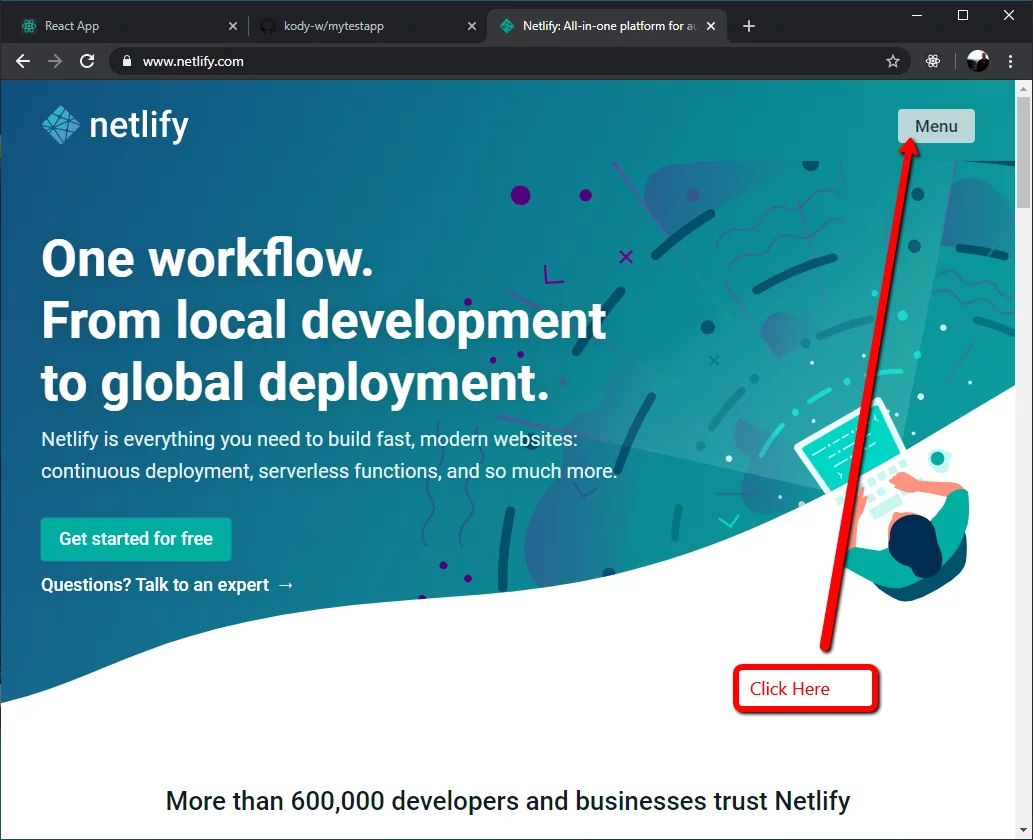Bookmark this page with the star icon
Image resolution: width=1033 pixels, height=840 pixels.
tap(893, 61)
